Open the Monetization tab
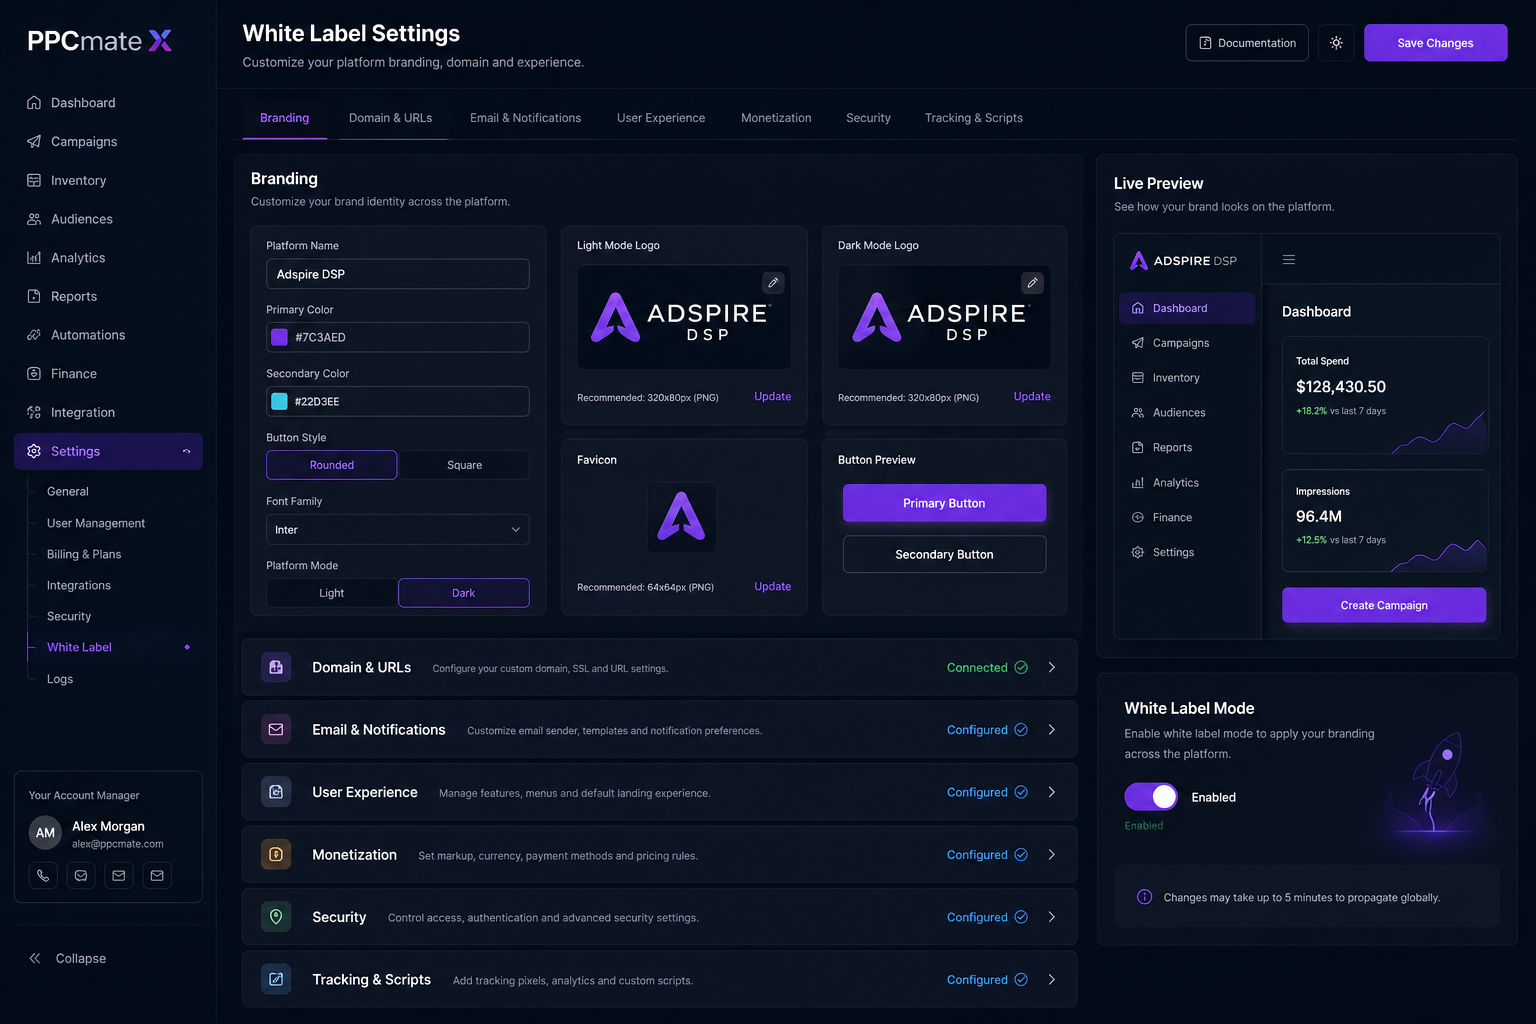This screenshot has height=1024, width=1536. click(x=776, y=118)
